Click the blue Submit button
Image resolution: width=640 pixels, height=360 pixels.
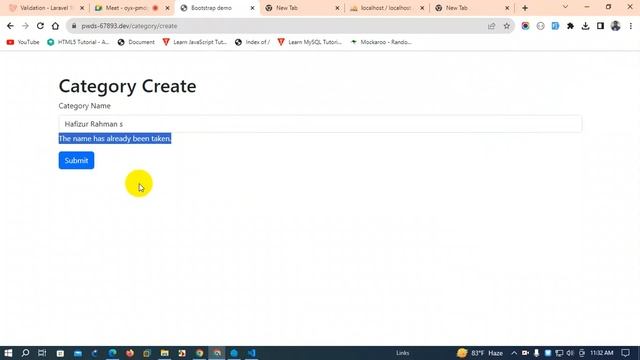[x=76, y=160]
